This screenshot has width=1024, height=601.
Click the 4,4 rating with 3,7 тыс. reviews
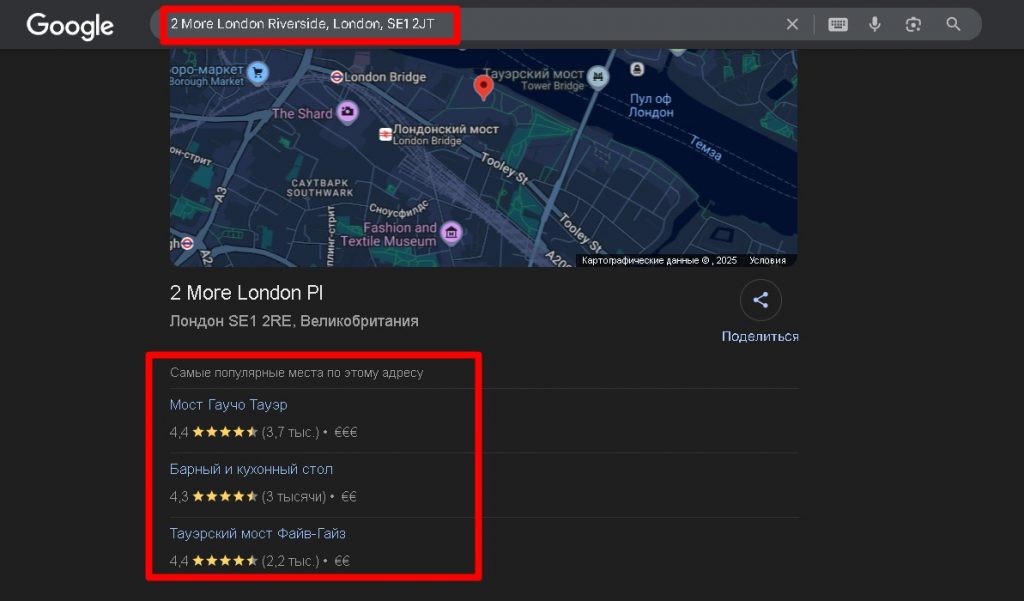pos(263,432)
